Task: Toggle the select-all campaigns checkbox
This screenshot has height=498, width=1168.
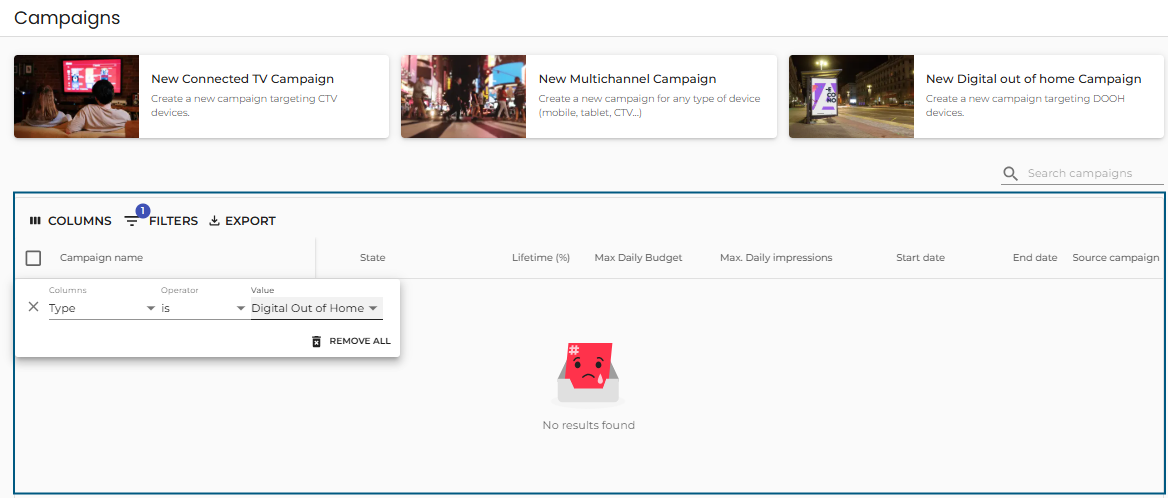Action: coord(33,258)
